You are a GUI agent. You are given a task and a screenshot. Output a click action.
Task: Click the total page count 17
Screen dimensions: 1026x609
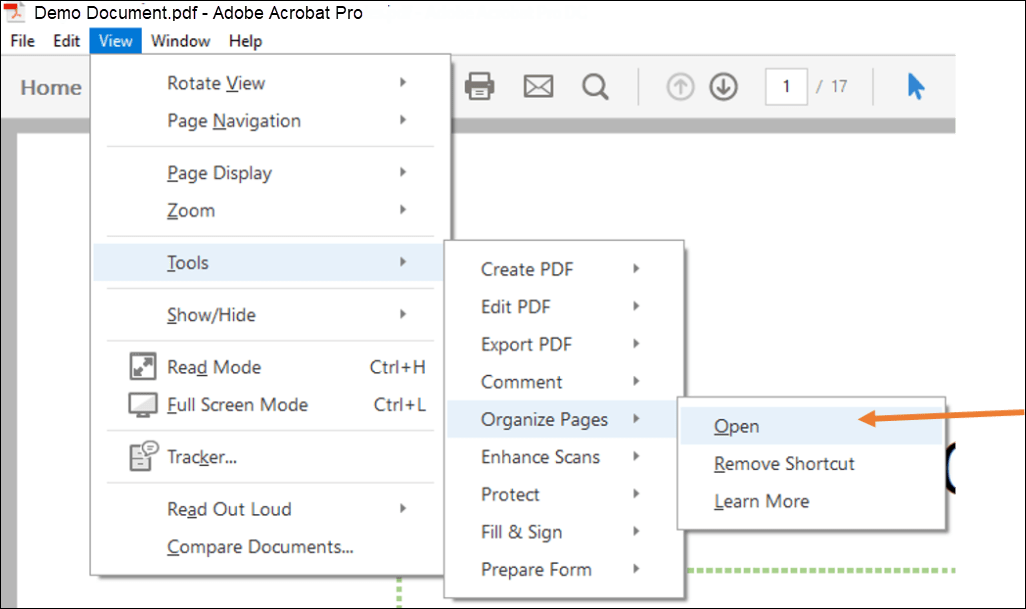[839, 86]
